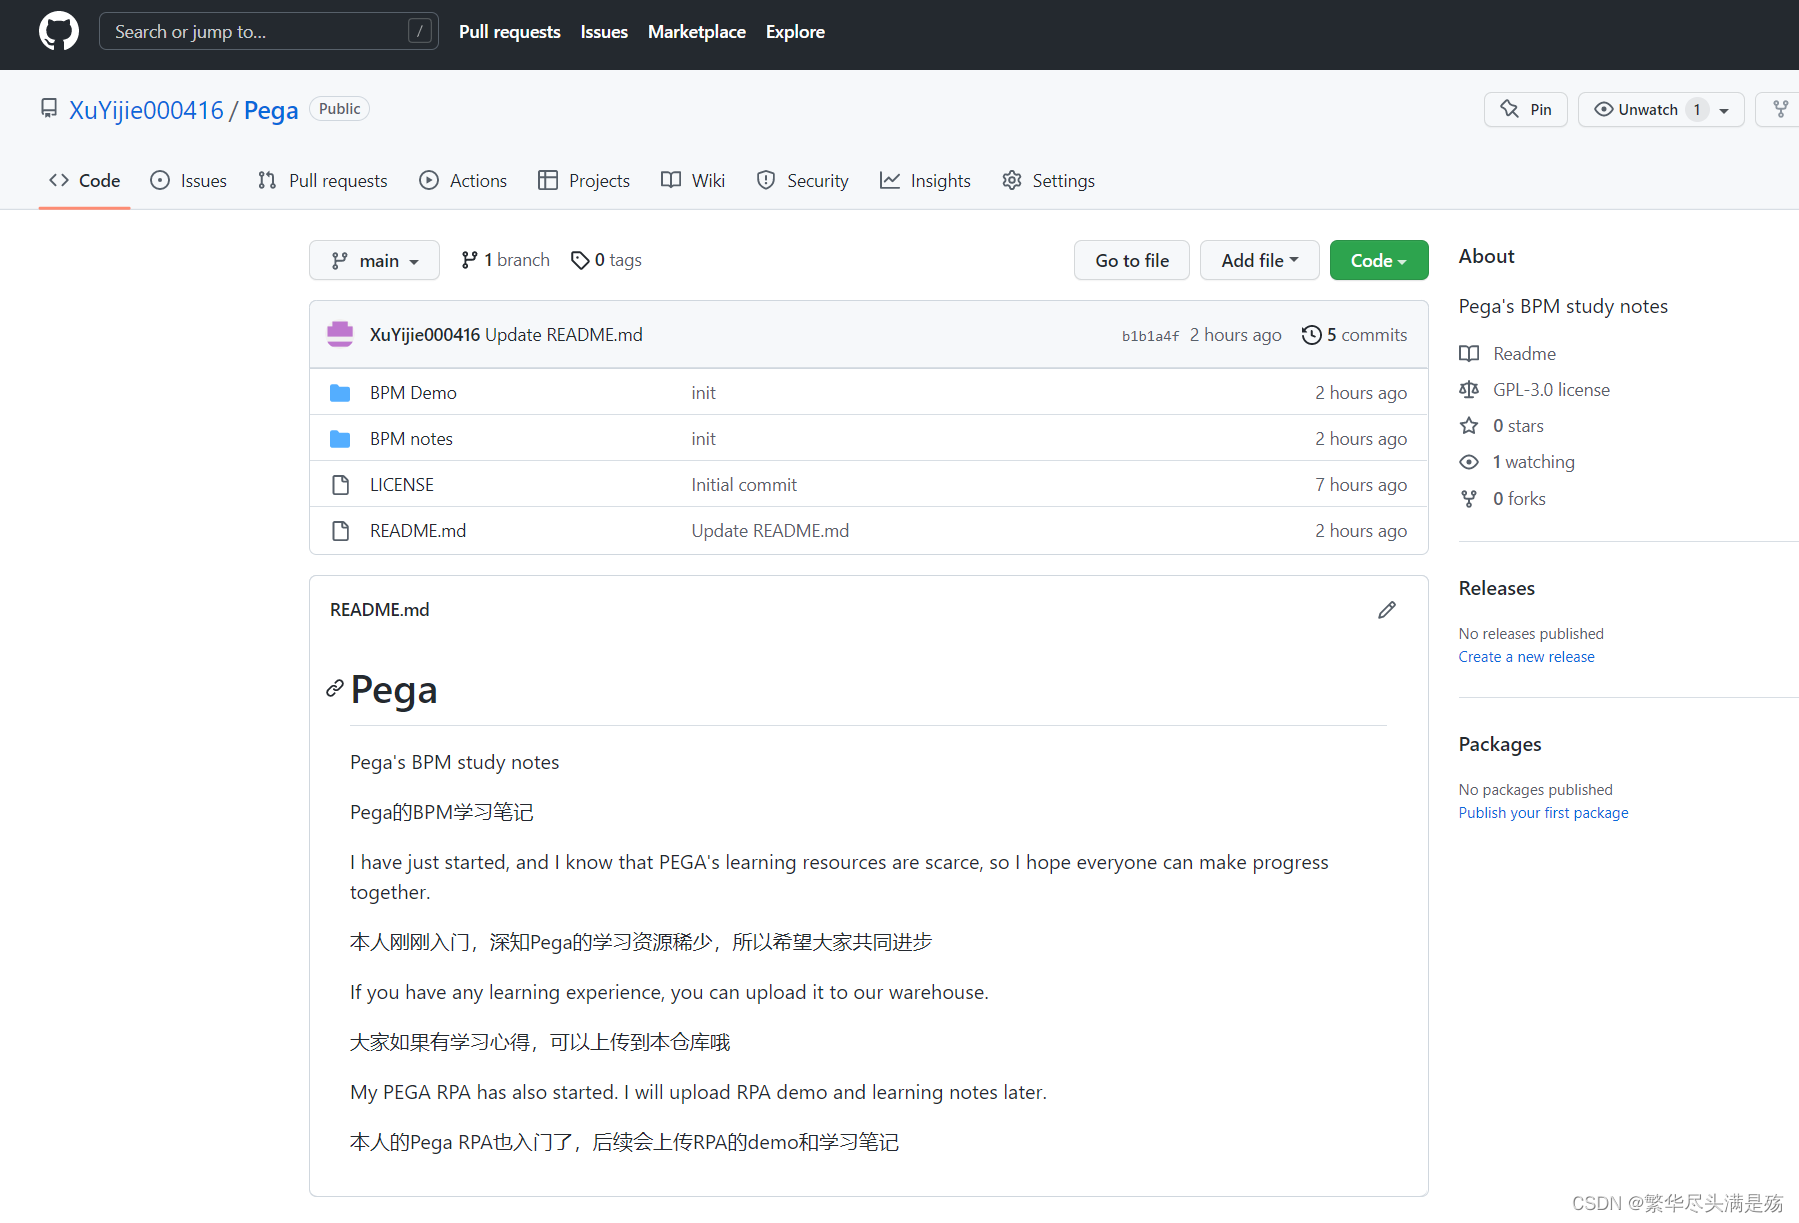Focus the Search or jump to field

[268, 32]
